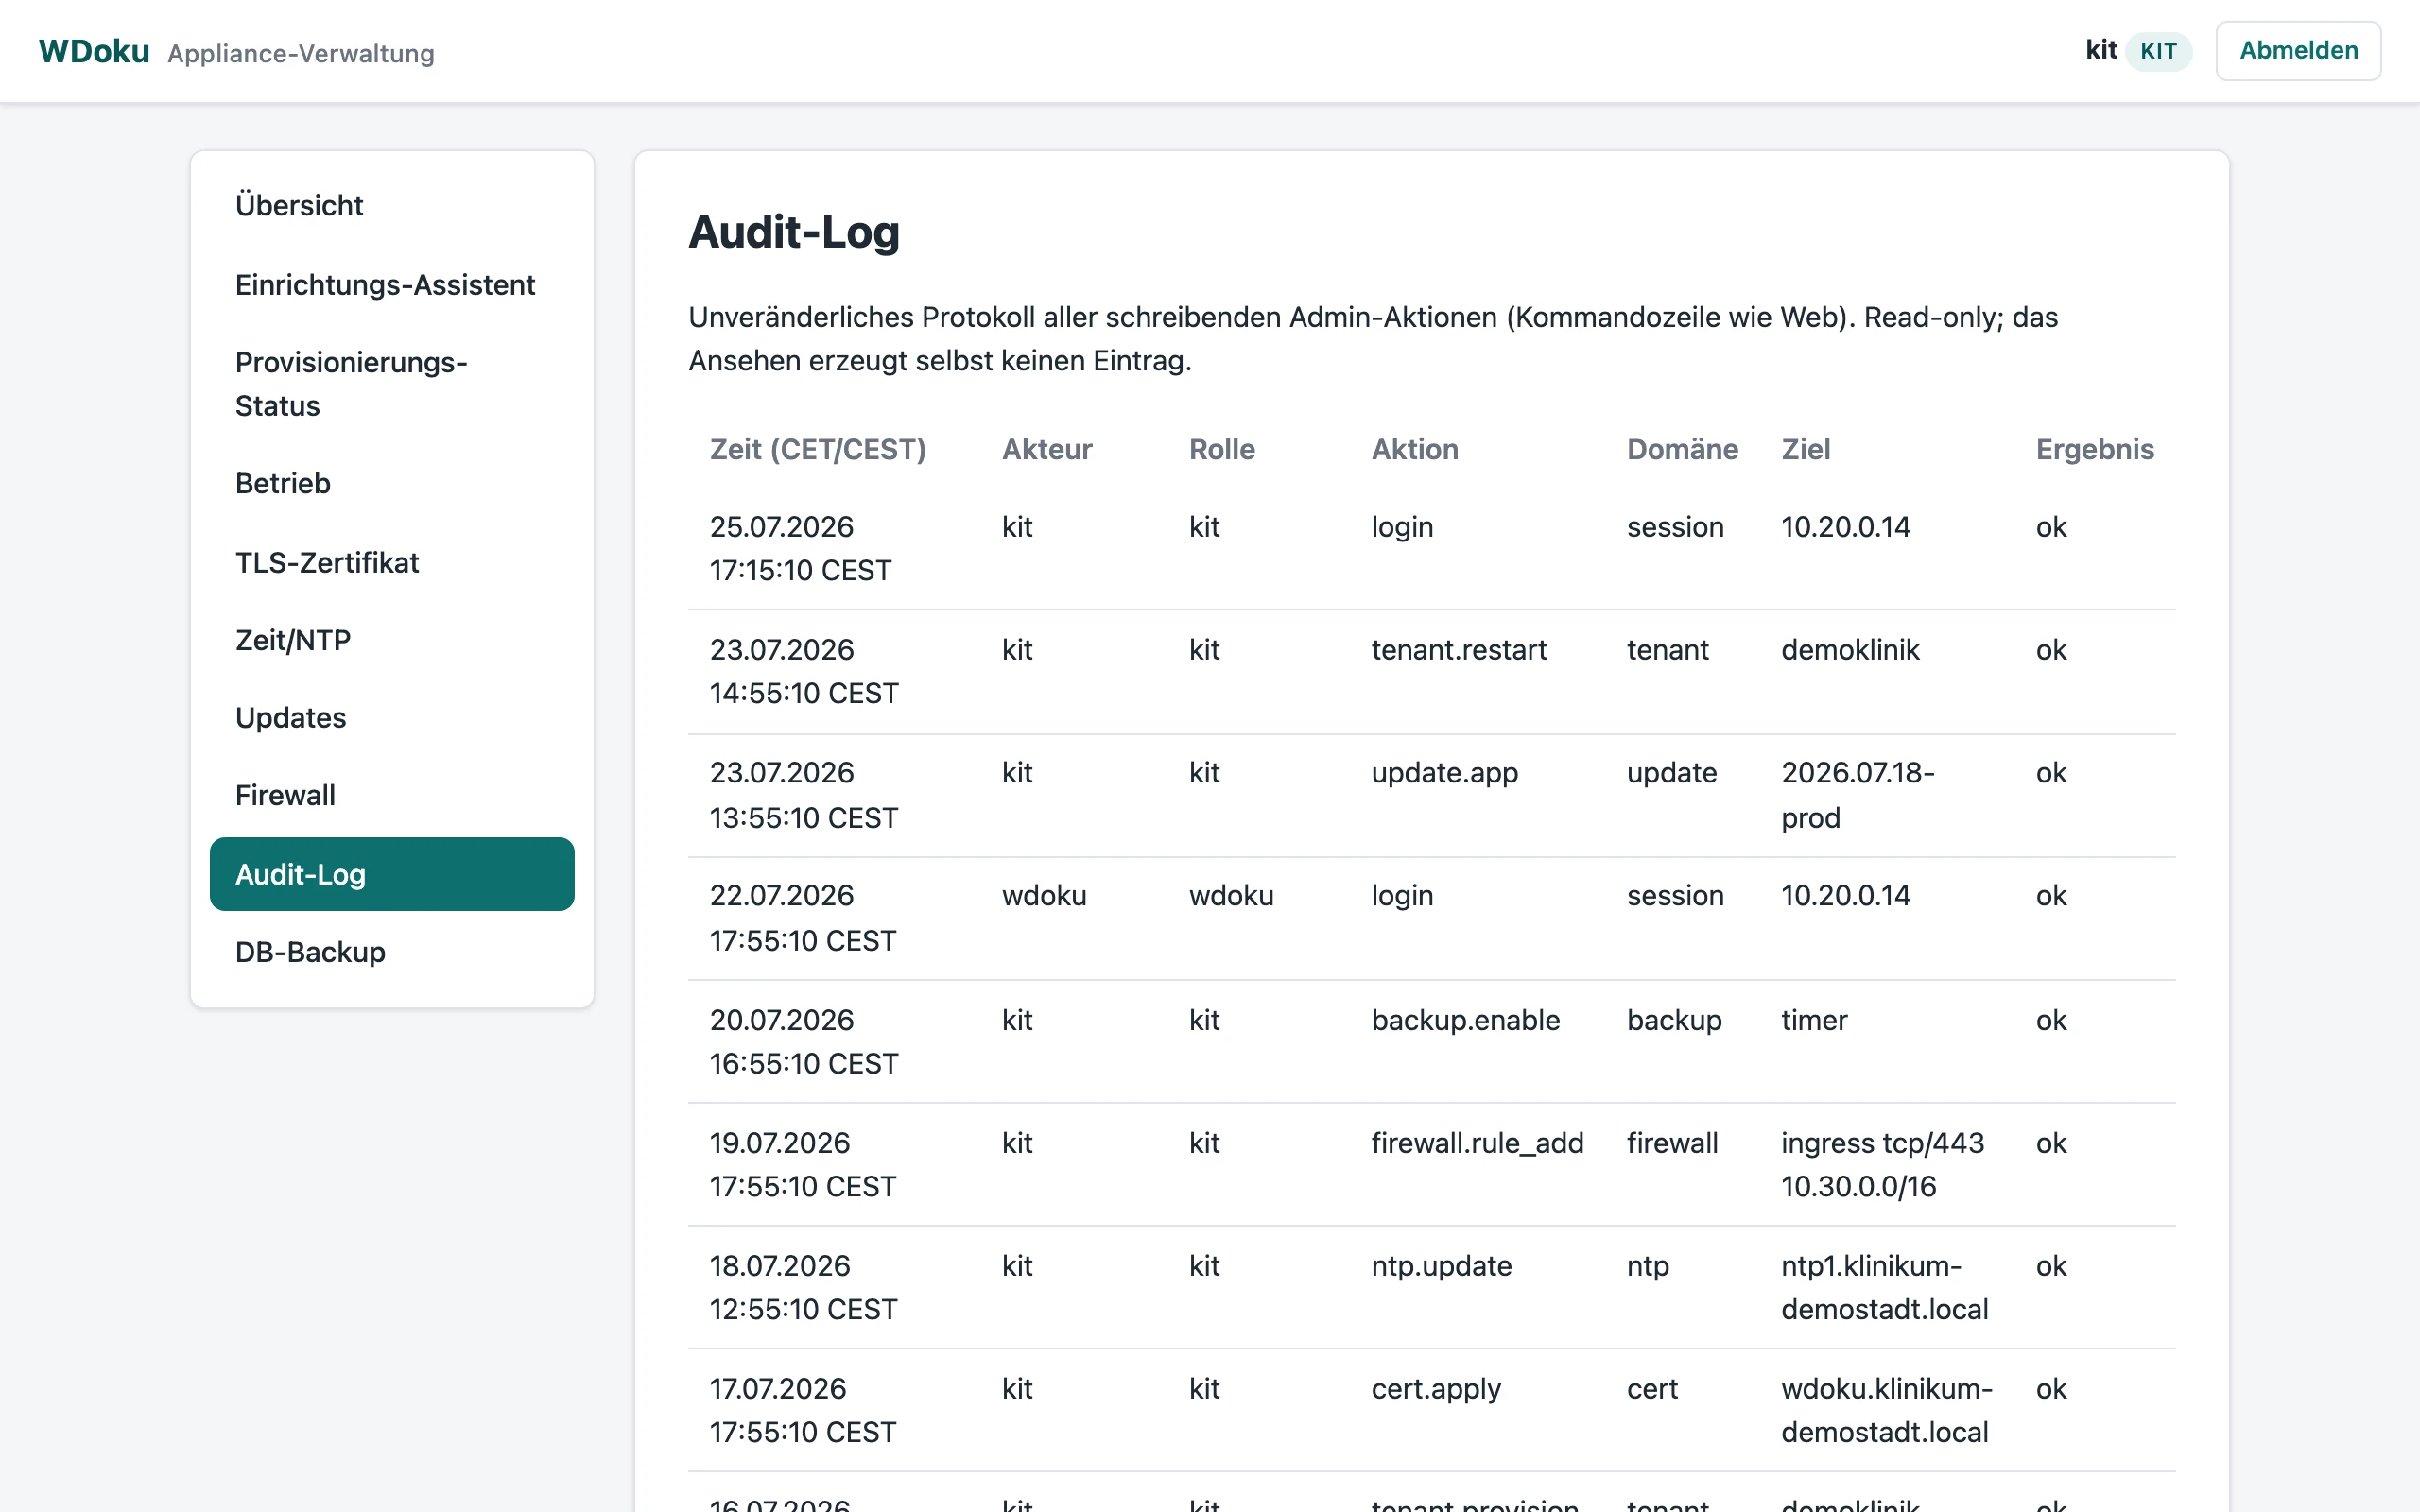Click the tenant.restart action cell
This screenshot has height=1512, width=2420.
pyautogui.click(x=1459, y=650)
